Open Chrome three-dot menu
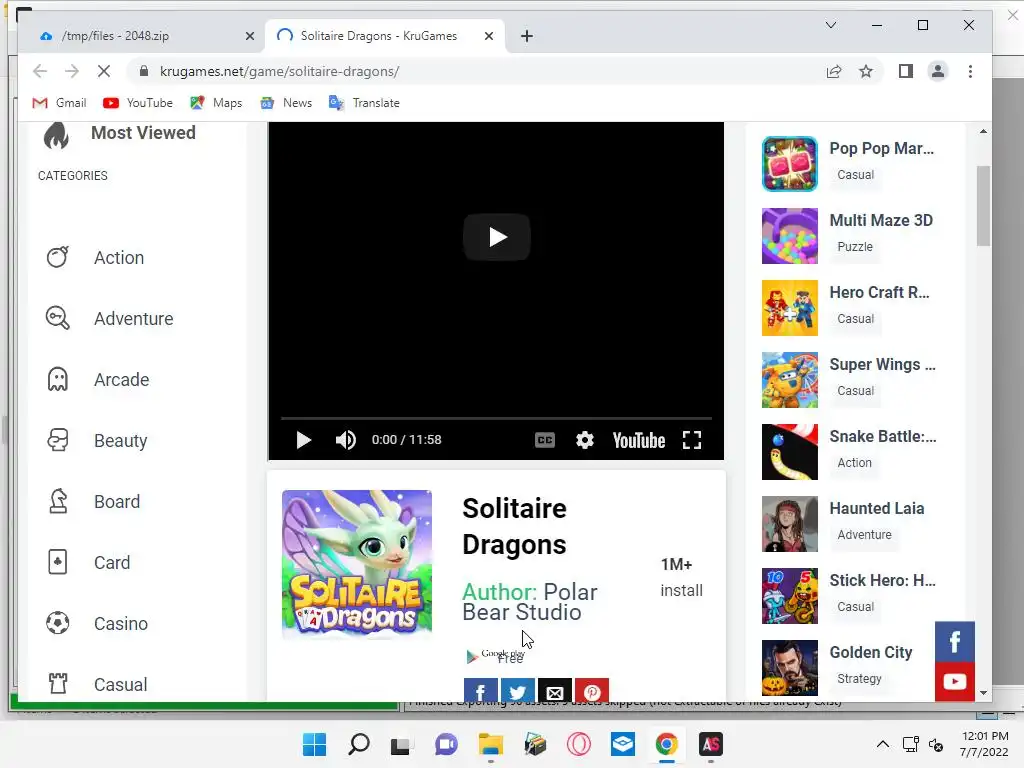The width and height of the screenshot is (1024, 768). tap(970, 71)
